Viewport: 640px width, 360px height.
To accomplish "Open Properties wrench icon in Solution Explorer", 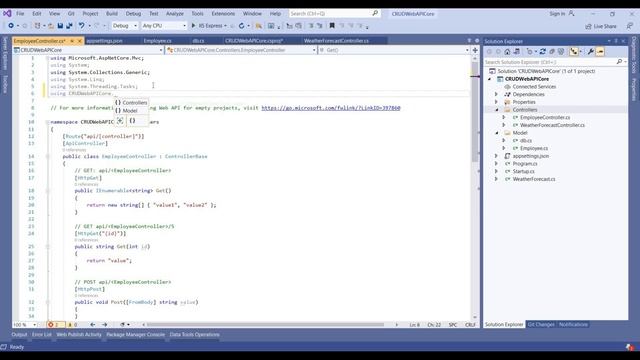I will (x=590, y=51).
